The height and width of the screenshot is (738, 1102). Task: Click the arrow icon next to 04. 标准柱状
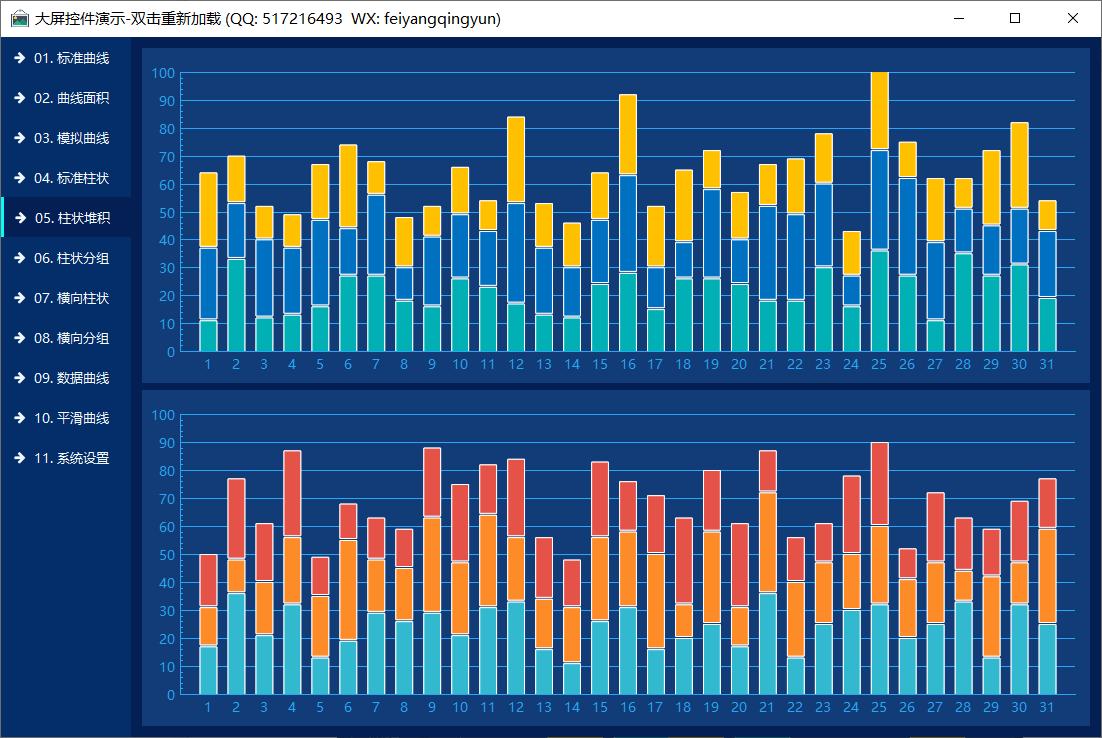pos(19,178)
